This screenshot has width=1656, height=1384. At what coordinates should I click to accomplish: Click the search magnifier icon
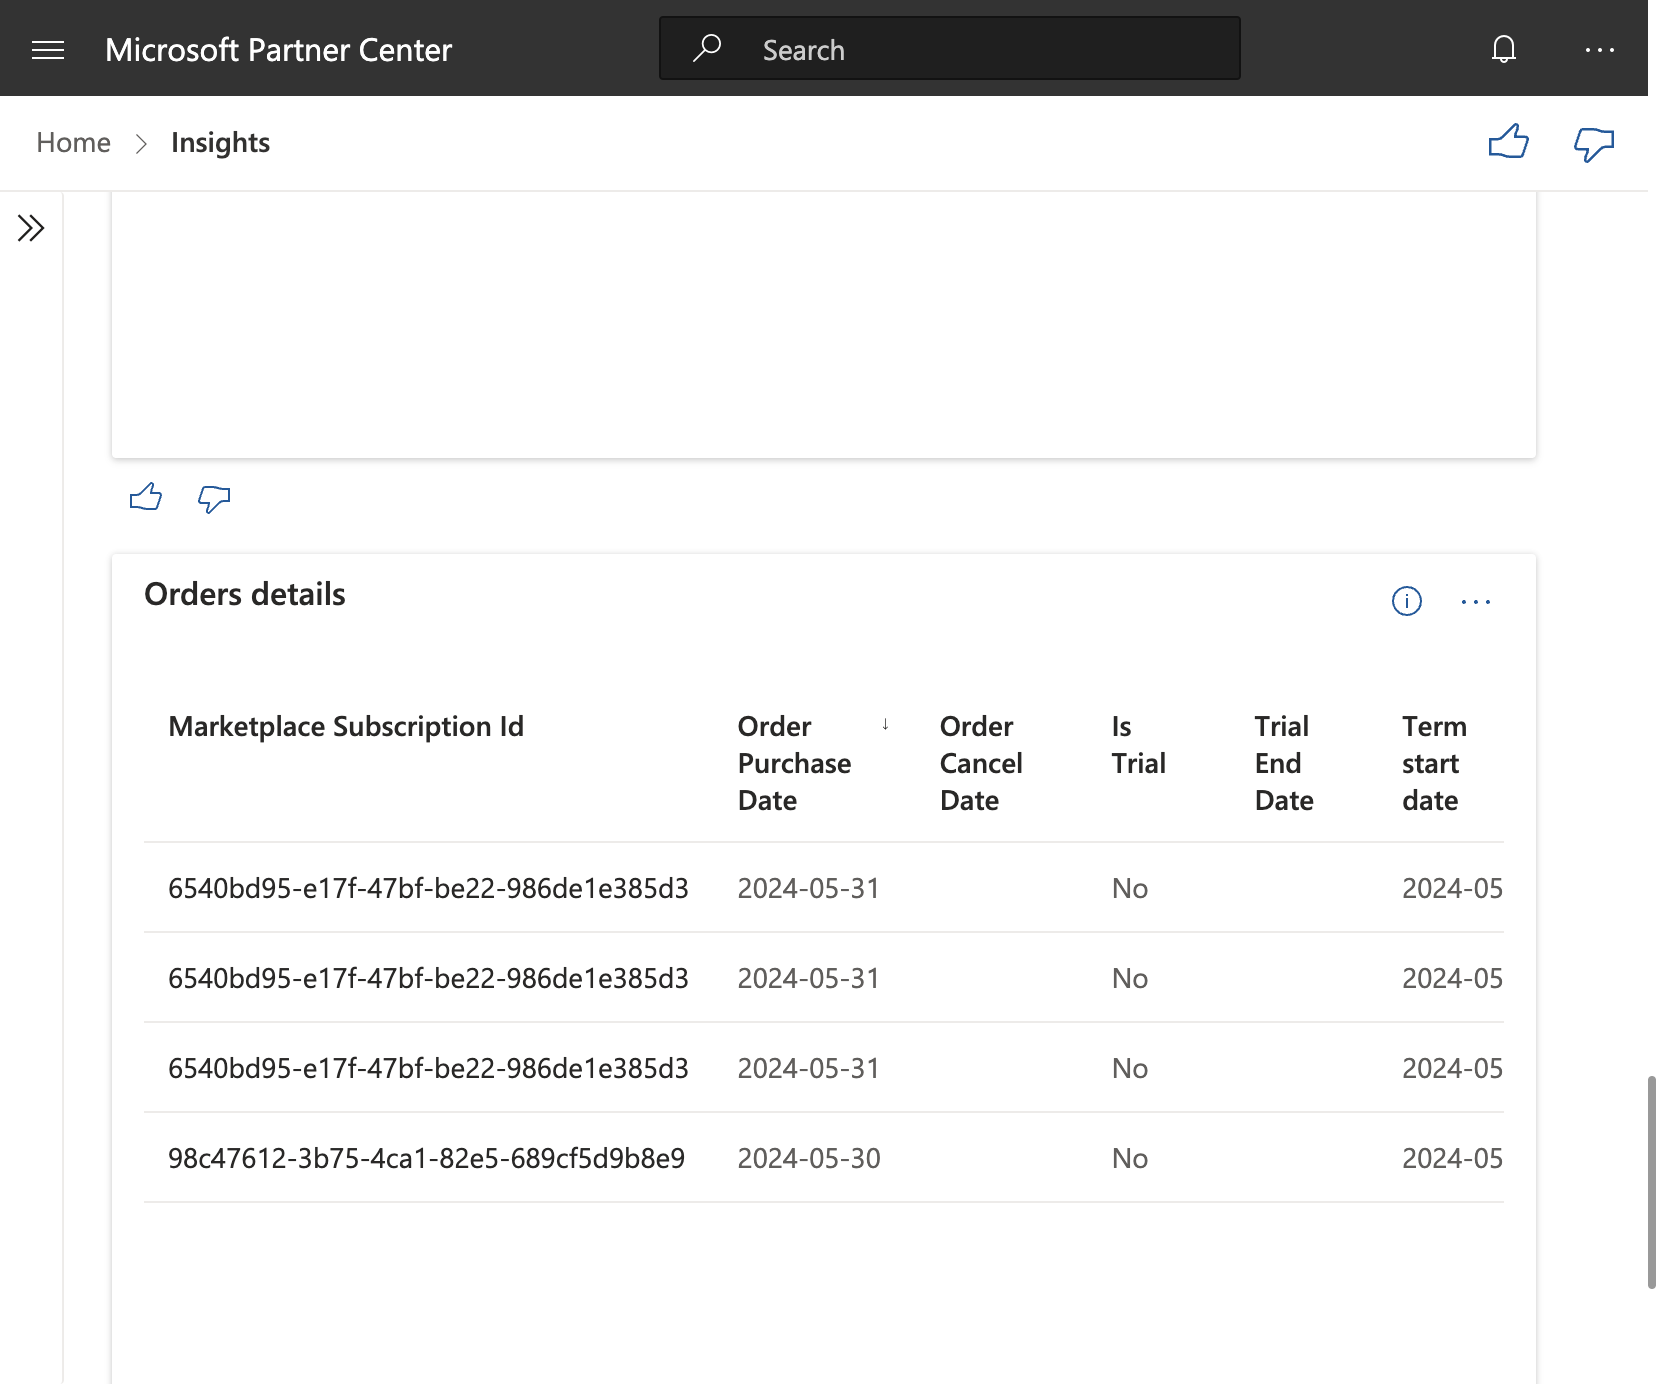(x=707, y=48)
